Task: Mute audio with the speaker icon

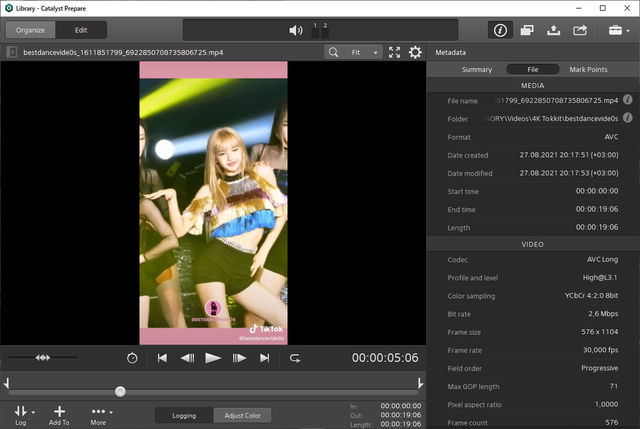Action: (296, 30)
